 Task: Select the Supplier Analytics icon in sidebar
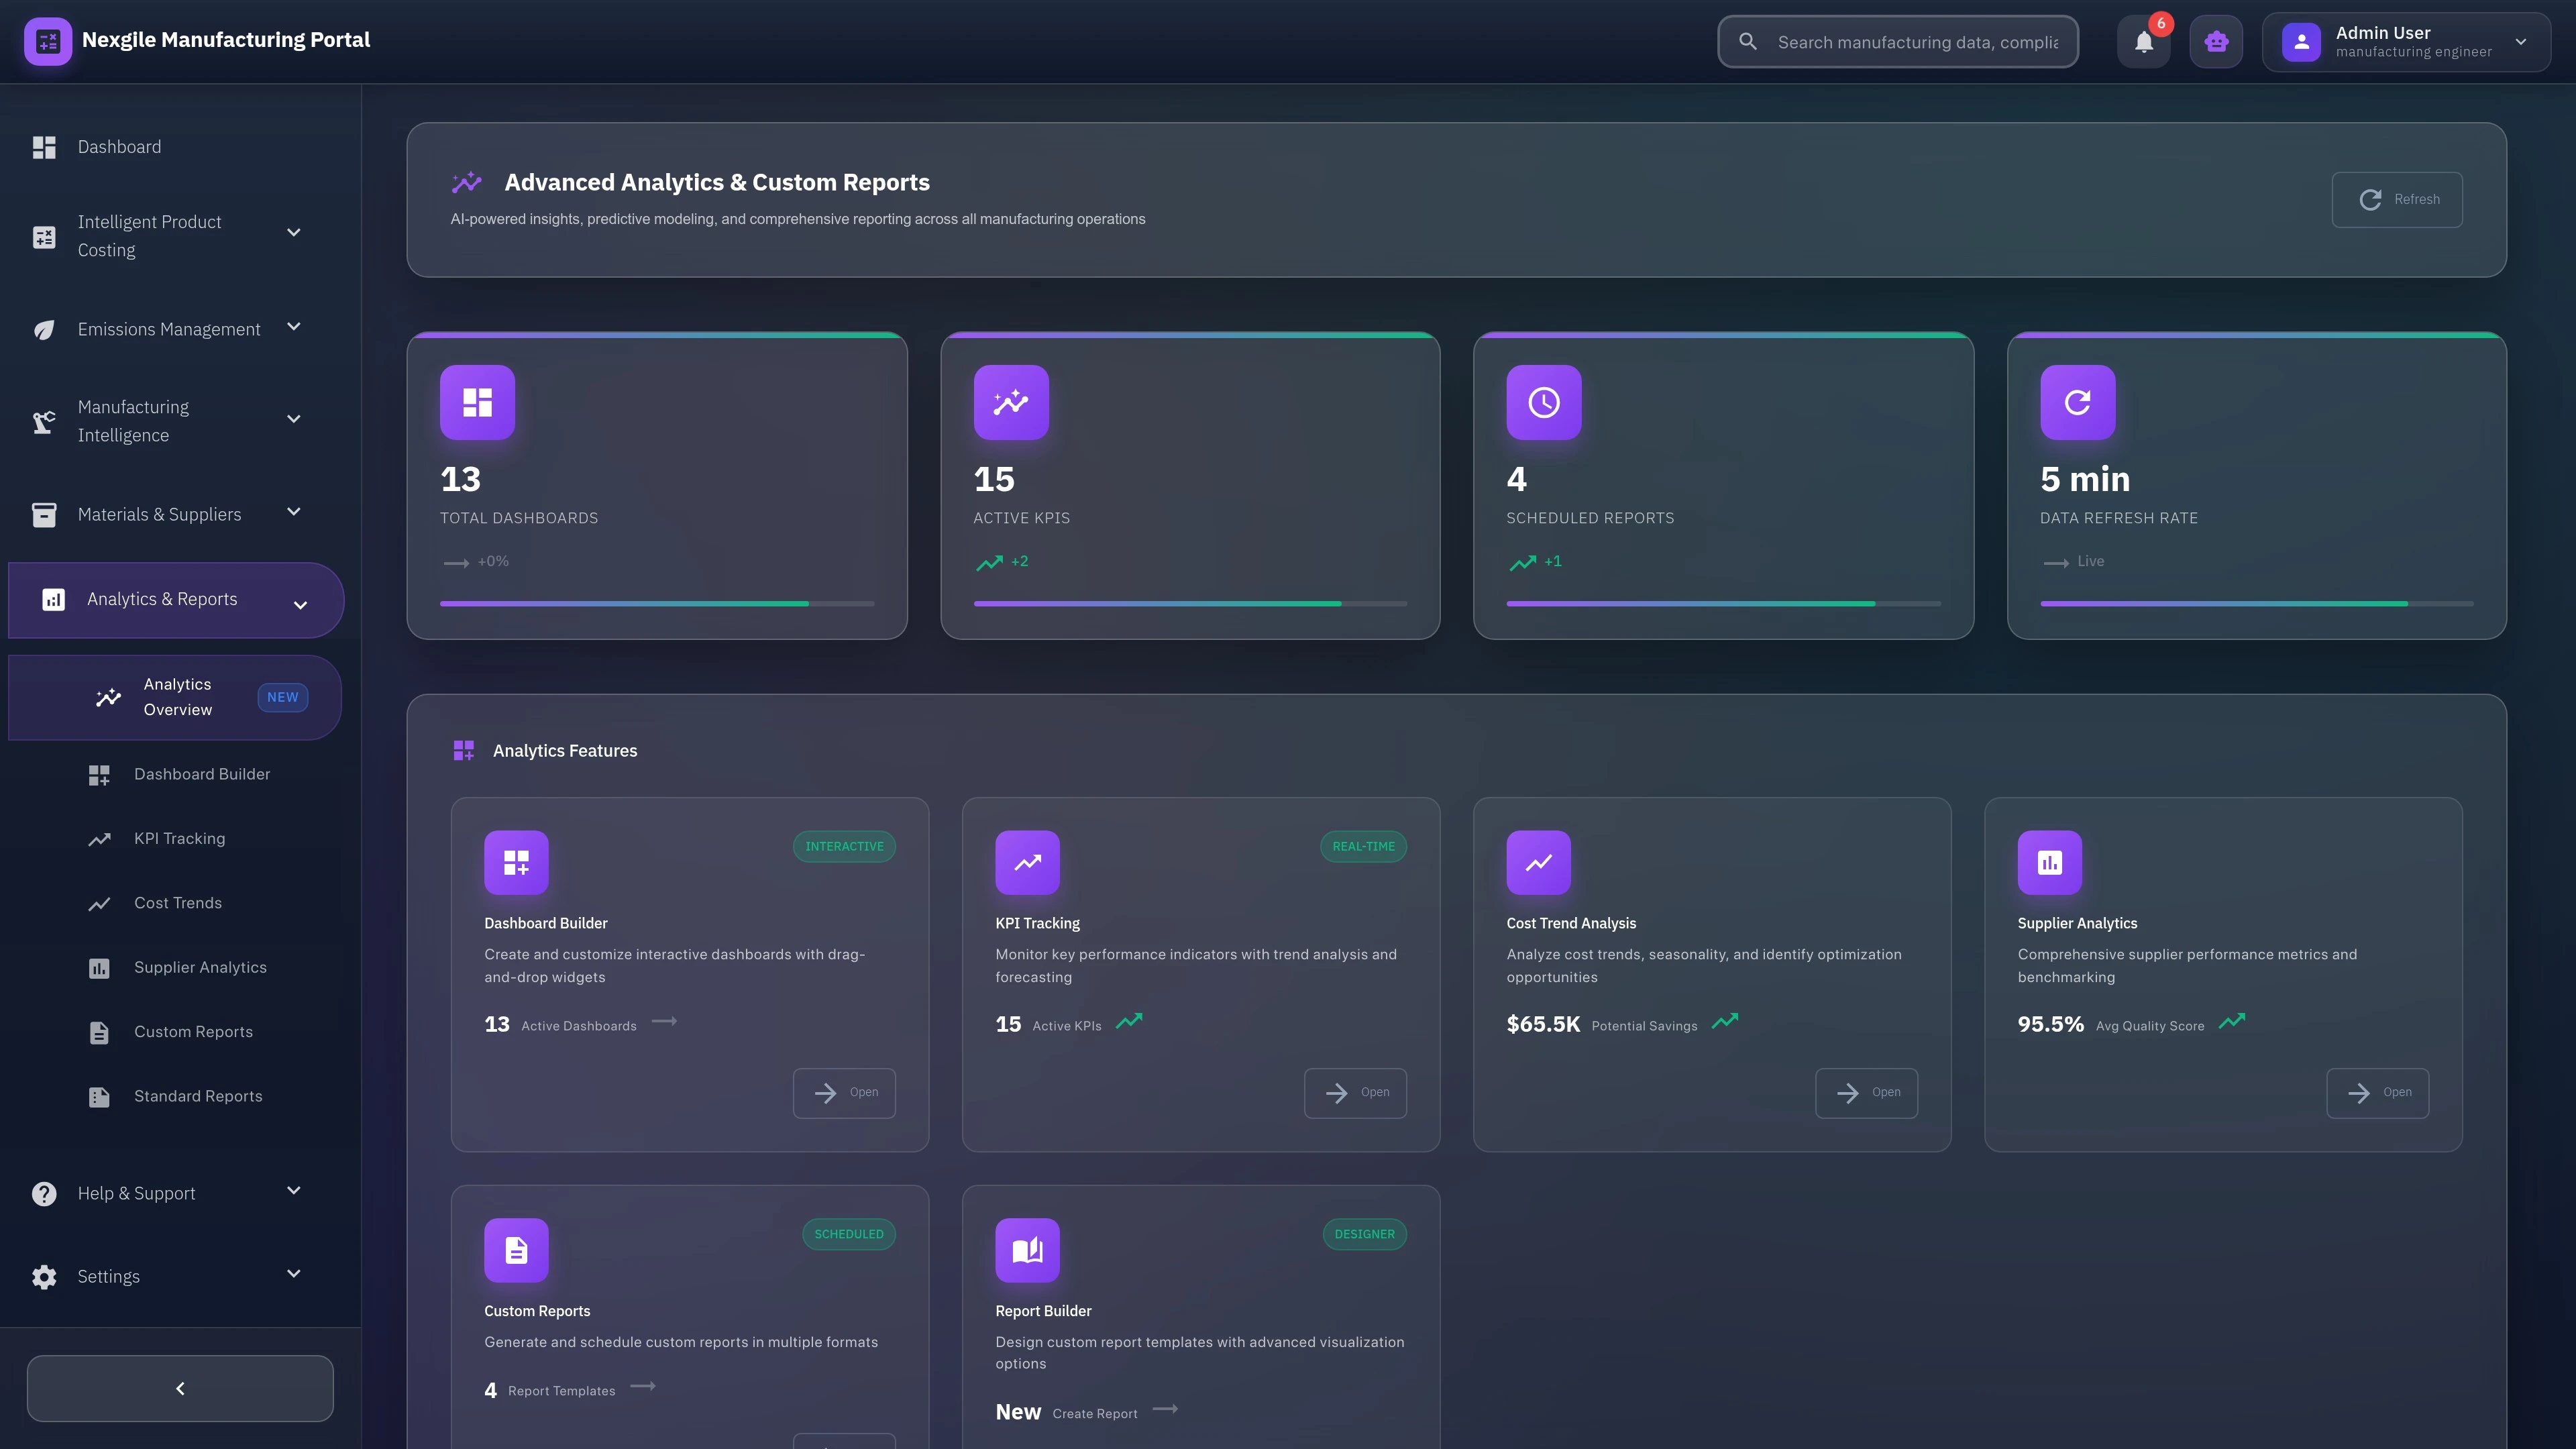(x=99, y=967)
